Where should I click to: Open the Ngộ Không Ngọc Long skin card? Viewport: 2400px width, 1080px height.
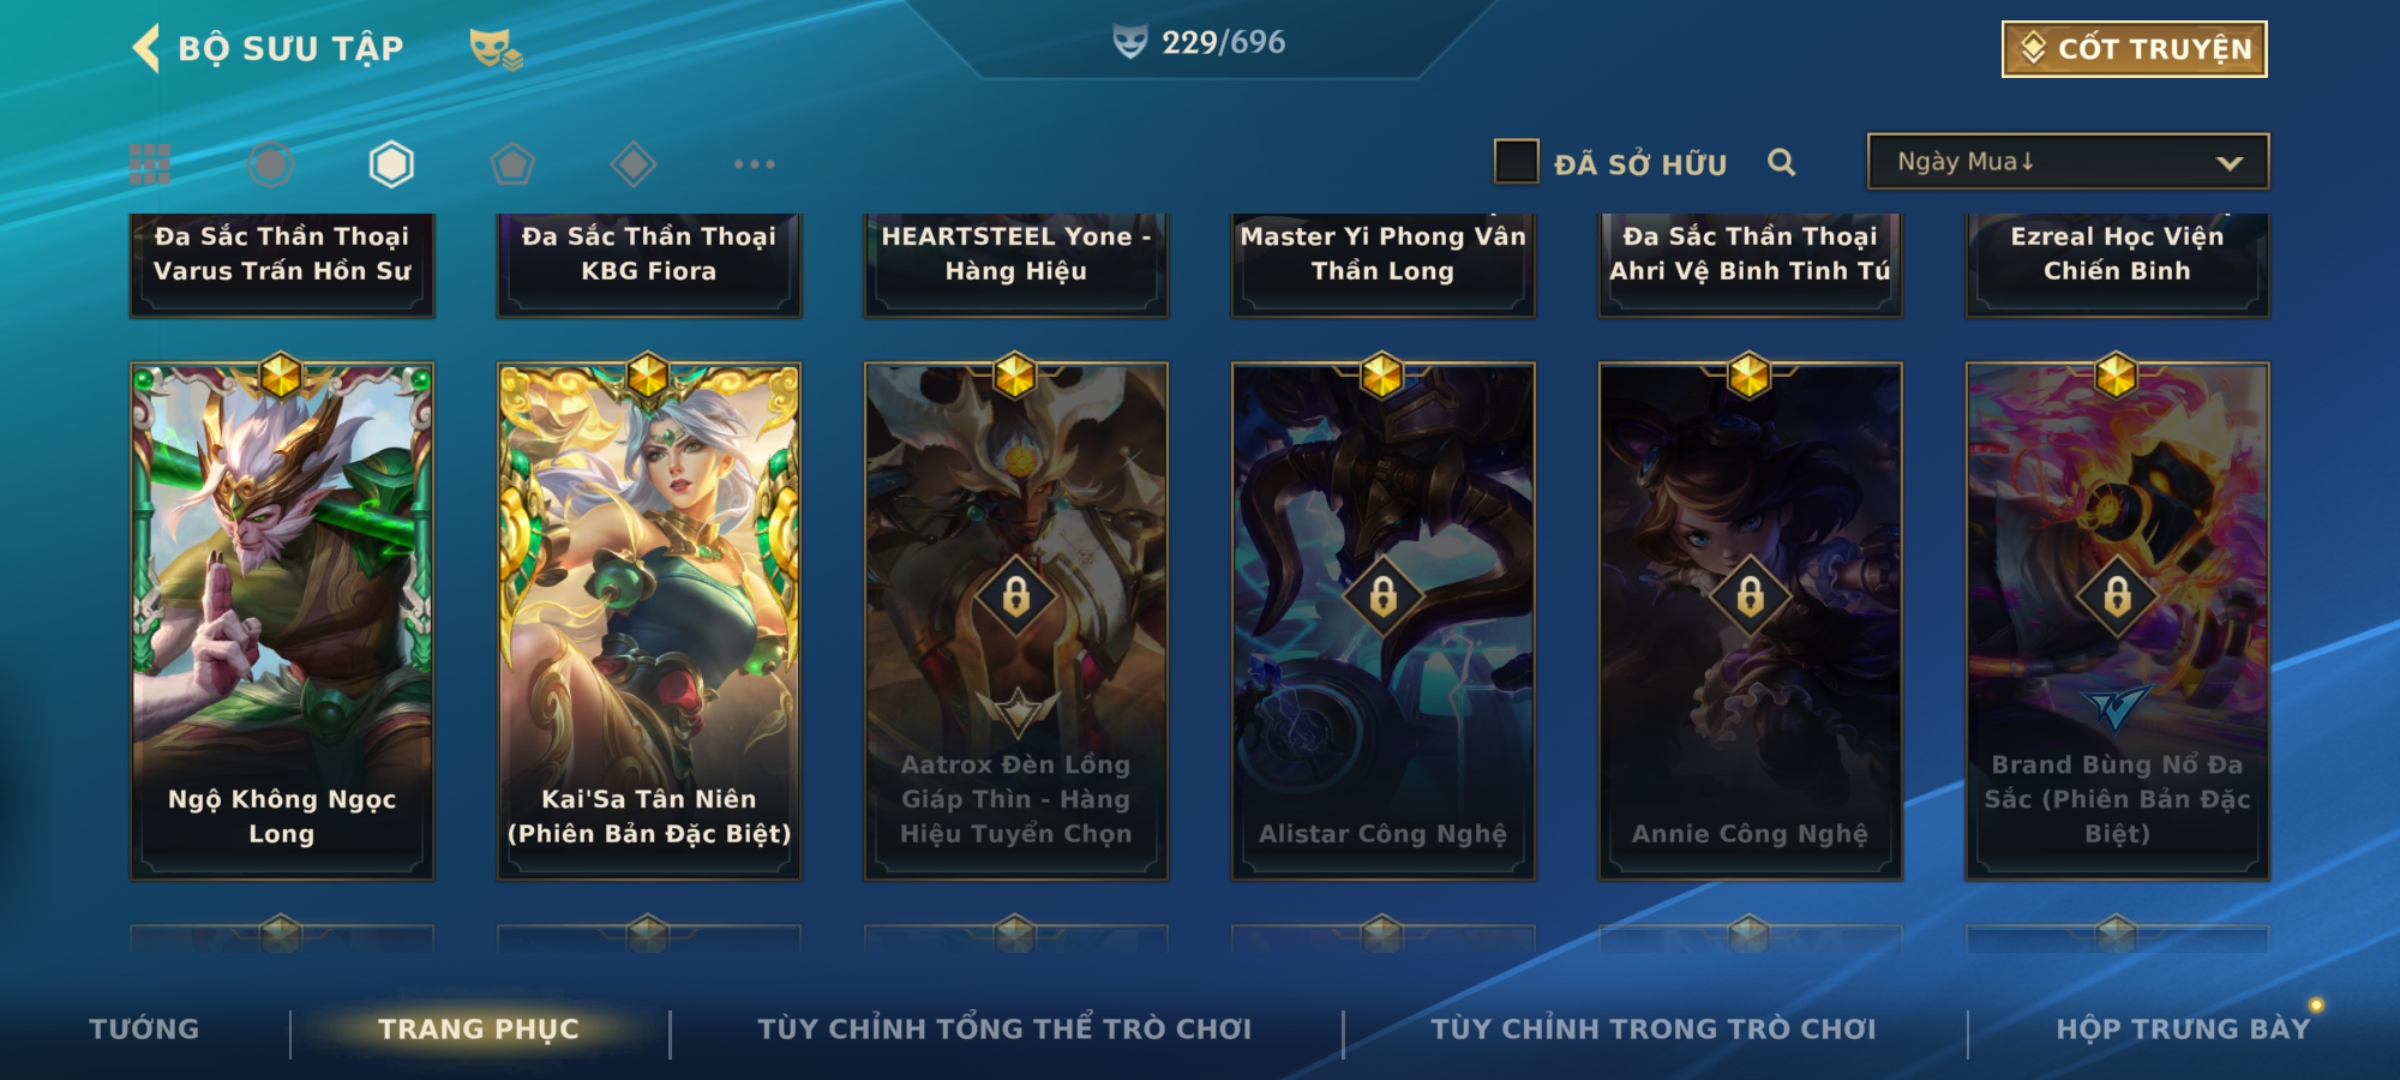click(282, 620)
